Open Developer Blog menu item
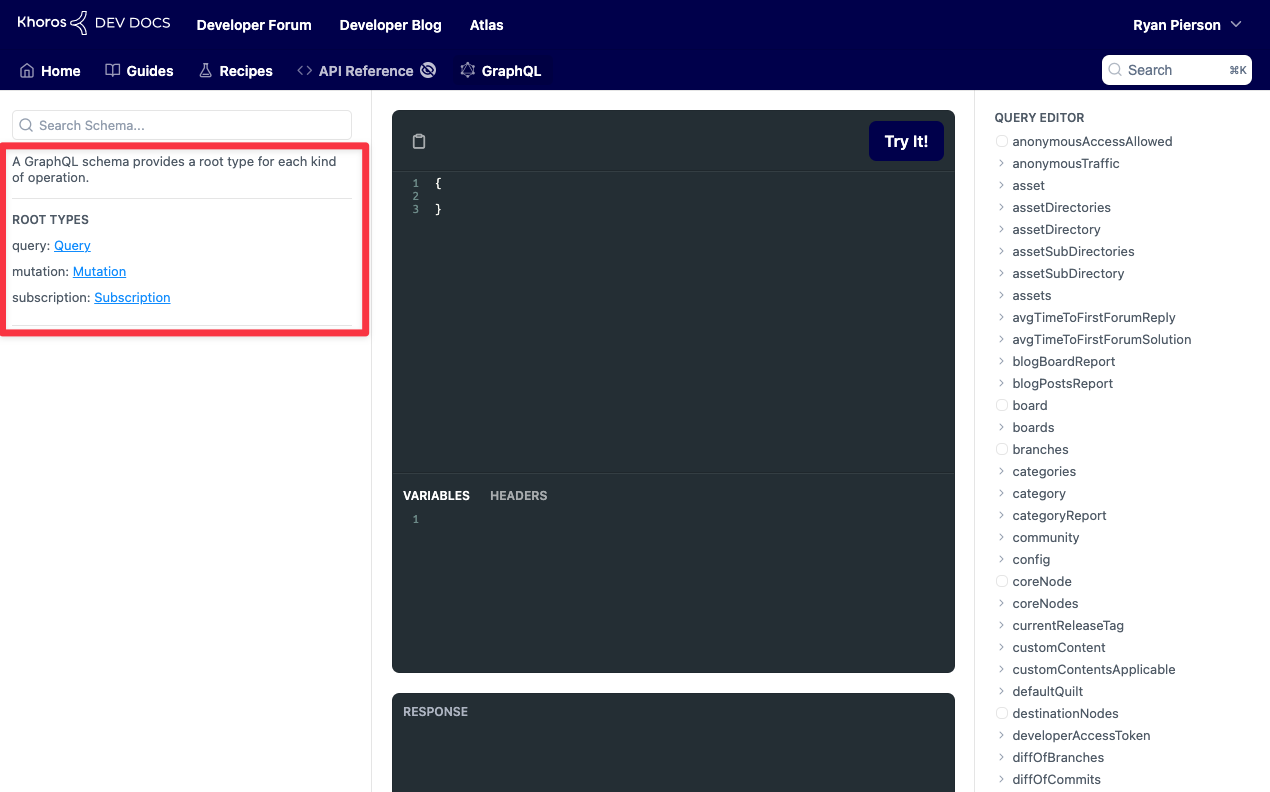The height and width of the screenshot is (792, 1270). 390,25
